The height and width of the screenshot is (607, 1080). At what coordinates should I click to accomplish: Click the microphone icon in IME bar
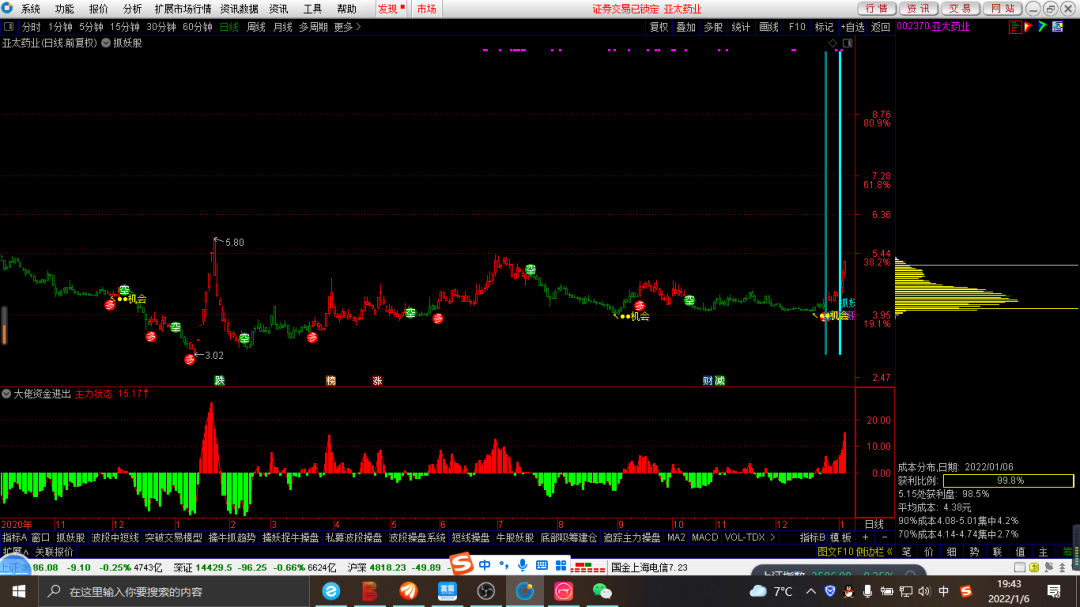[x=523, y=566]
